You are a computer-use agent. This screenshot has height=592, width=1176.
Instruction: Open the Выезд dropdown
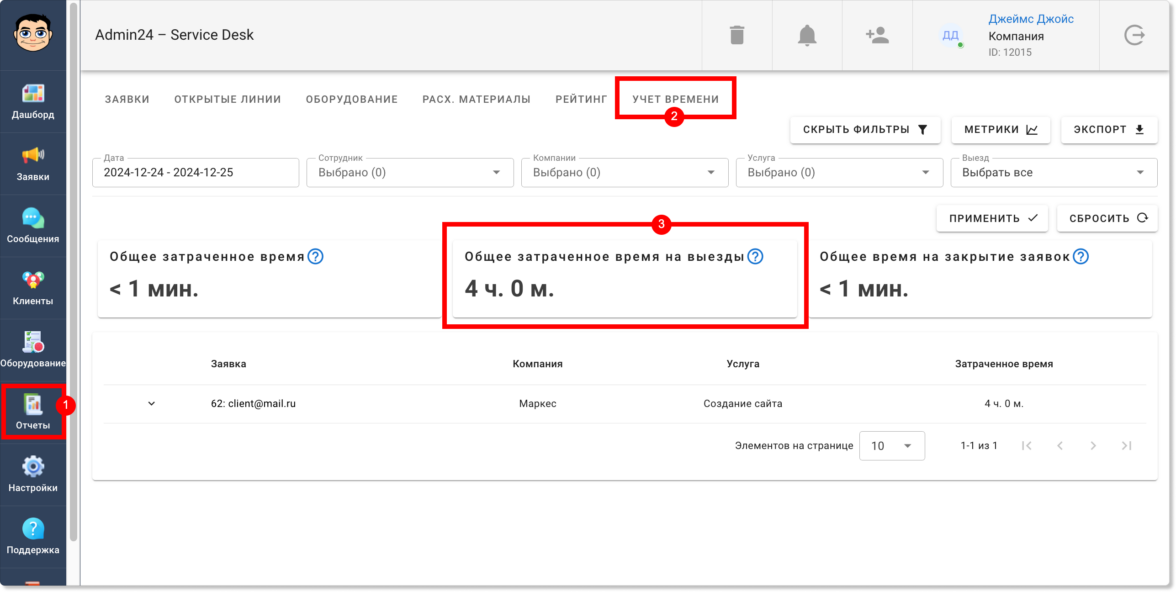1054,173
